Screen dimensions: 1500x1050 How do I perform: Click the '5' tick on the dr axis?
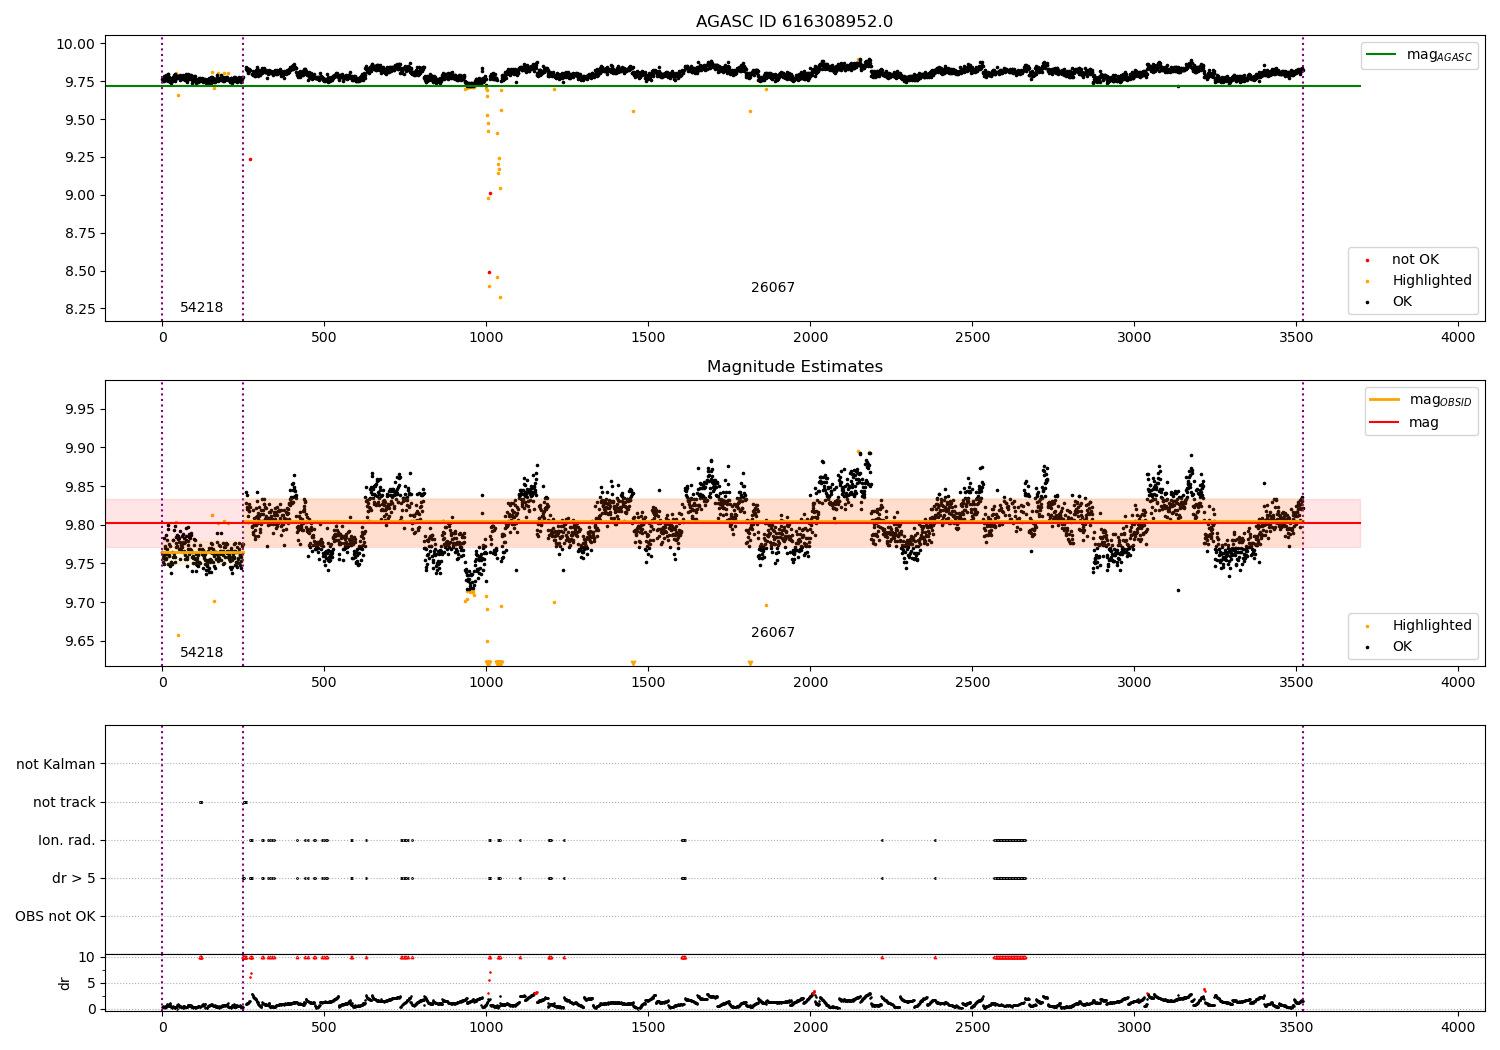click(91, 983)
